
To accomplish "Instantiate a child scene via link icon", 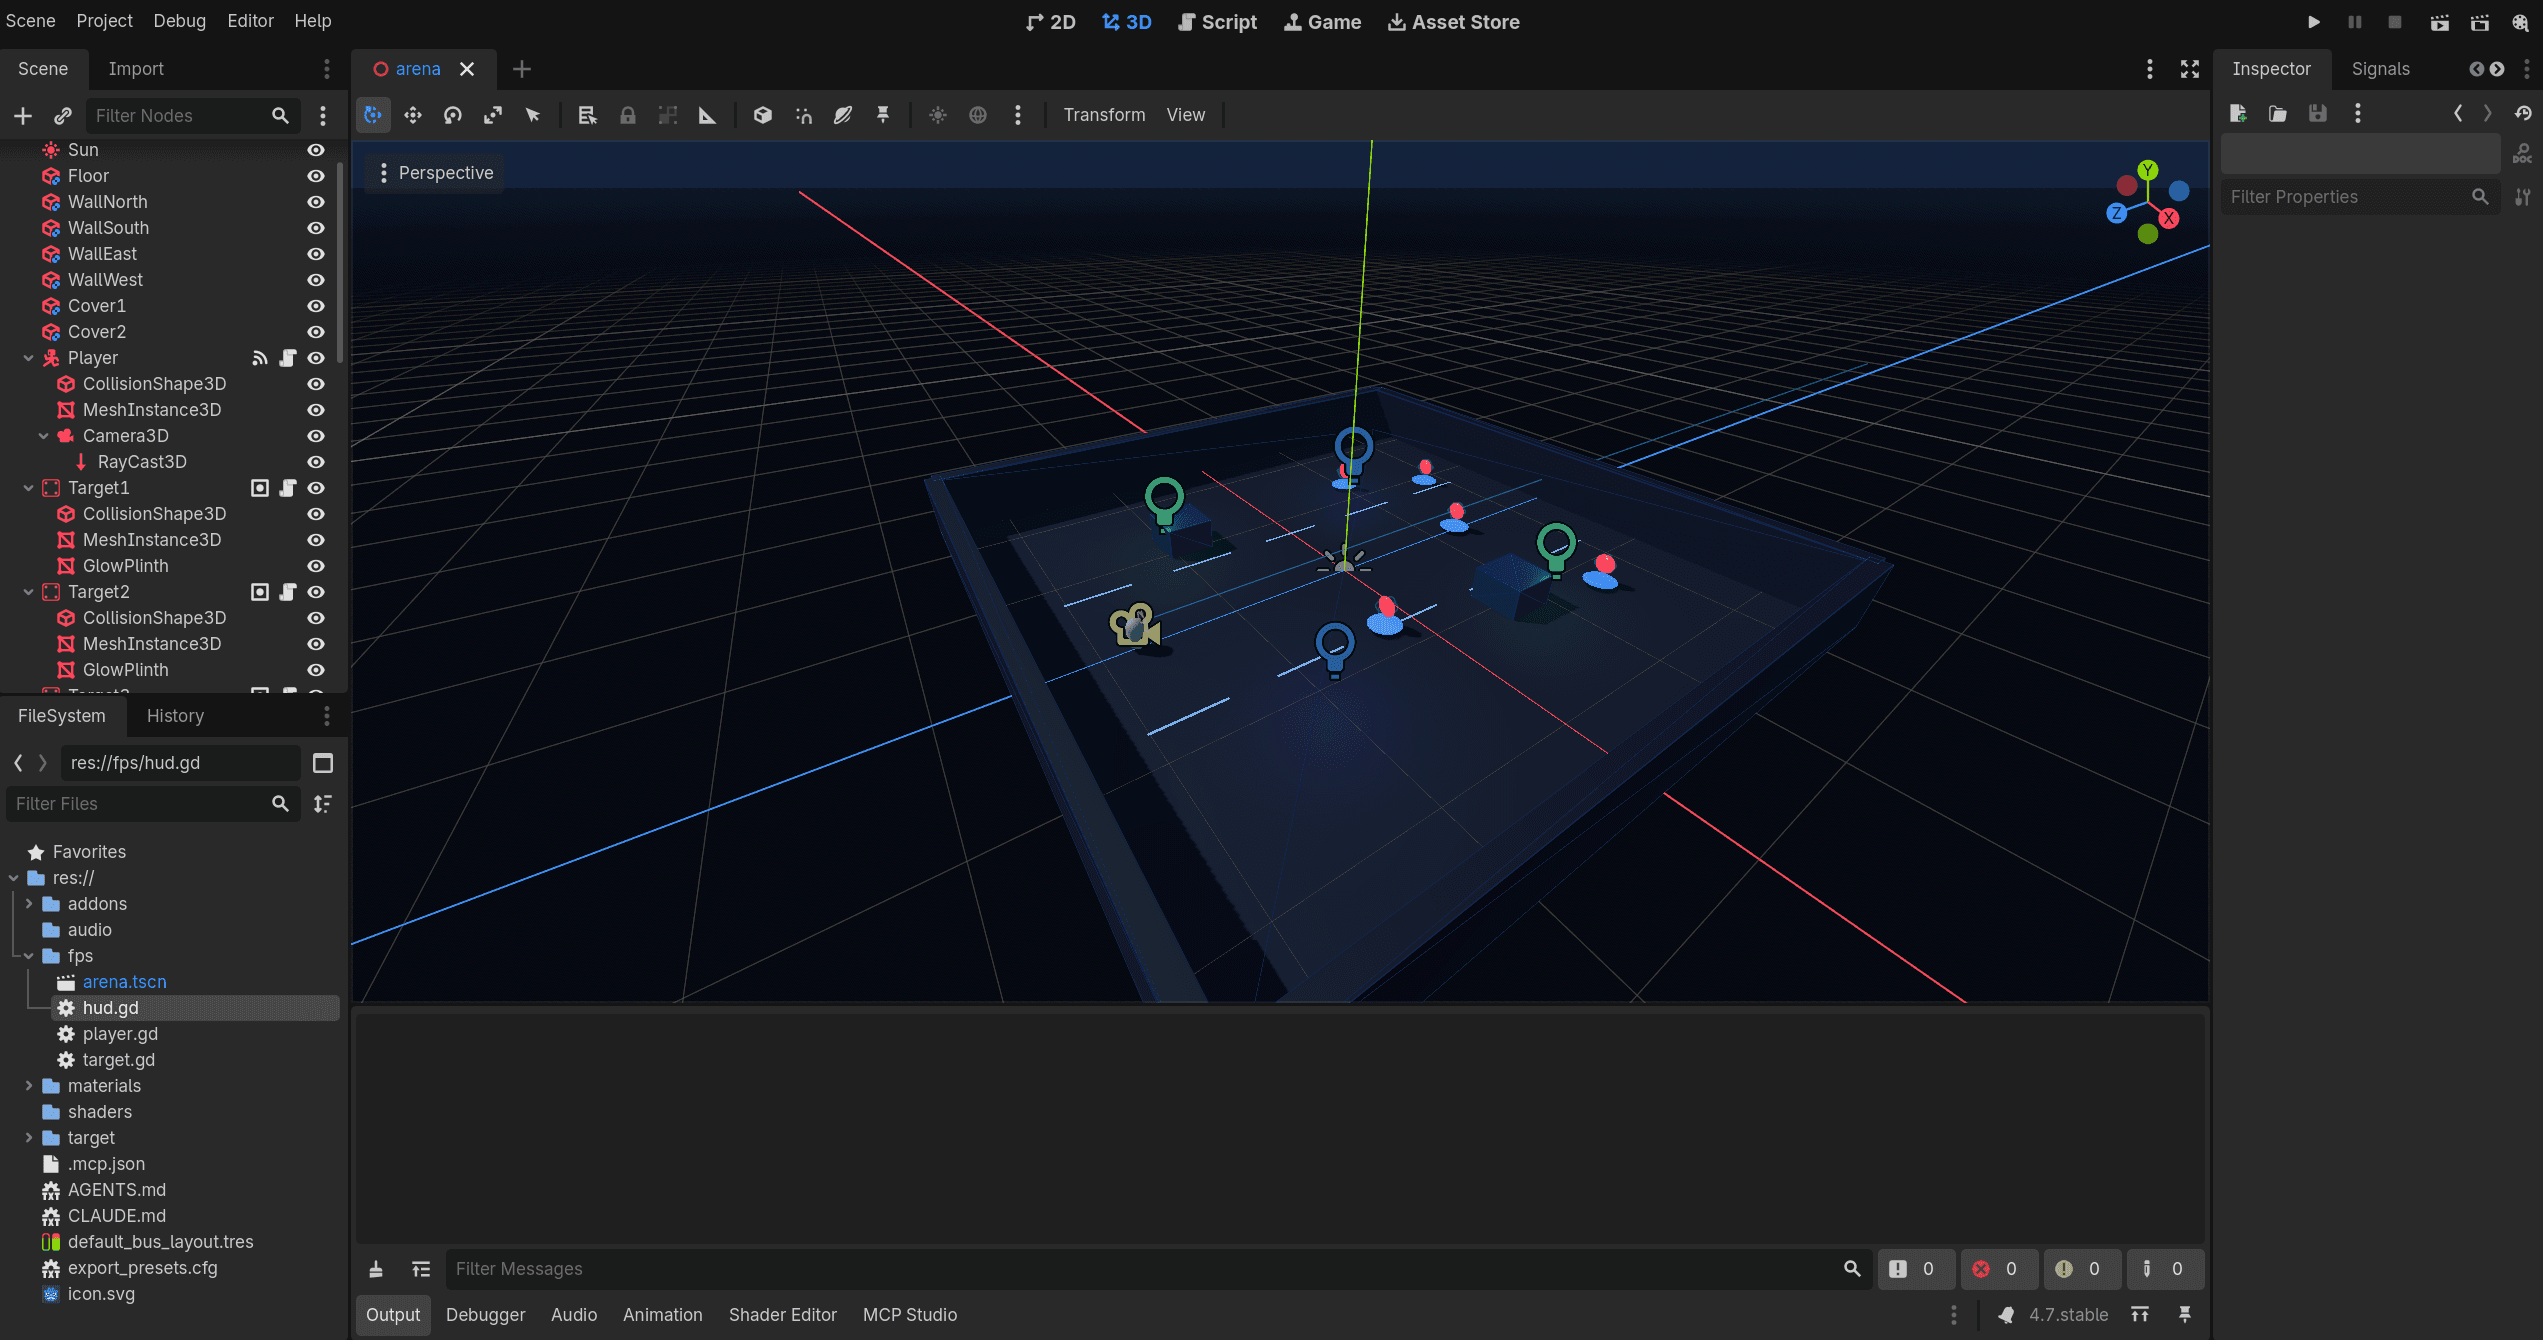I will click(62, 116).
